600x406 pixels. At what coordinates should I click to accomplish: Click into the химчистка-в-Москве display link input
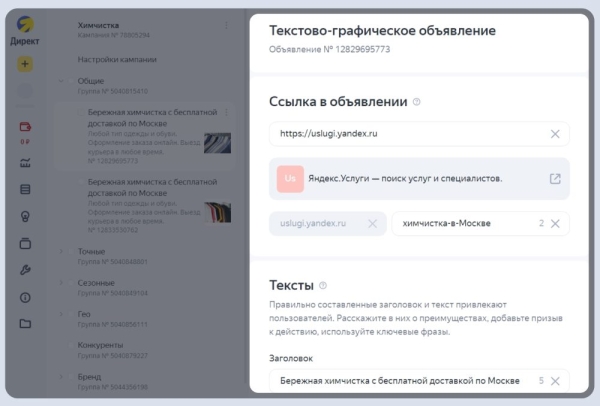[480, 223]
